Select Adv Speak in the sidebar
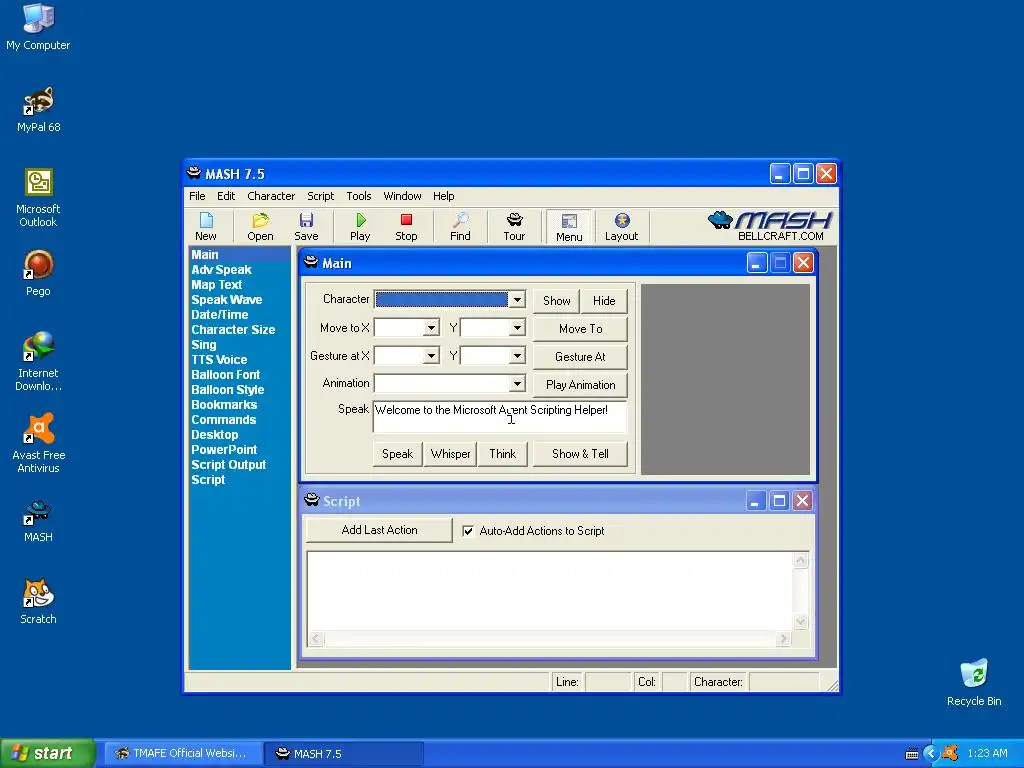Screen dimensions: 1024x768 pos(221,270)
